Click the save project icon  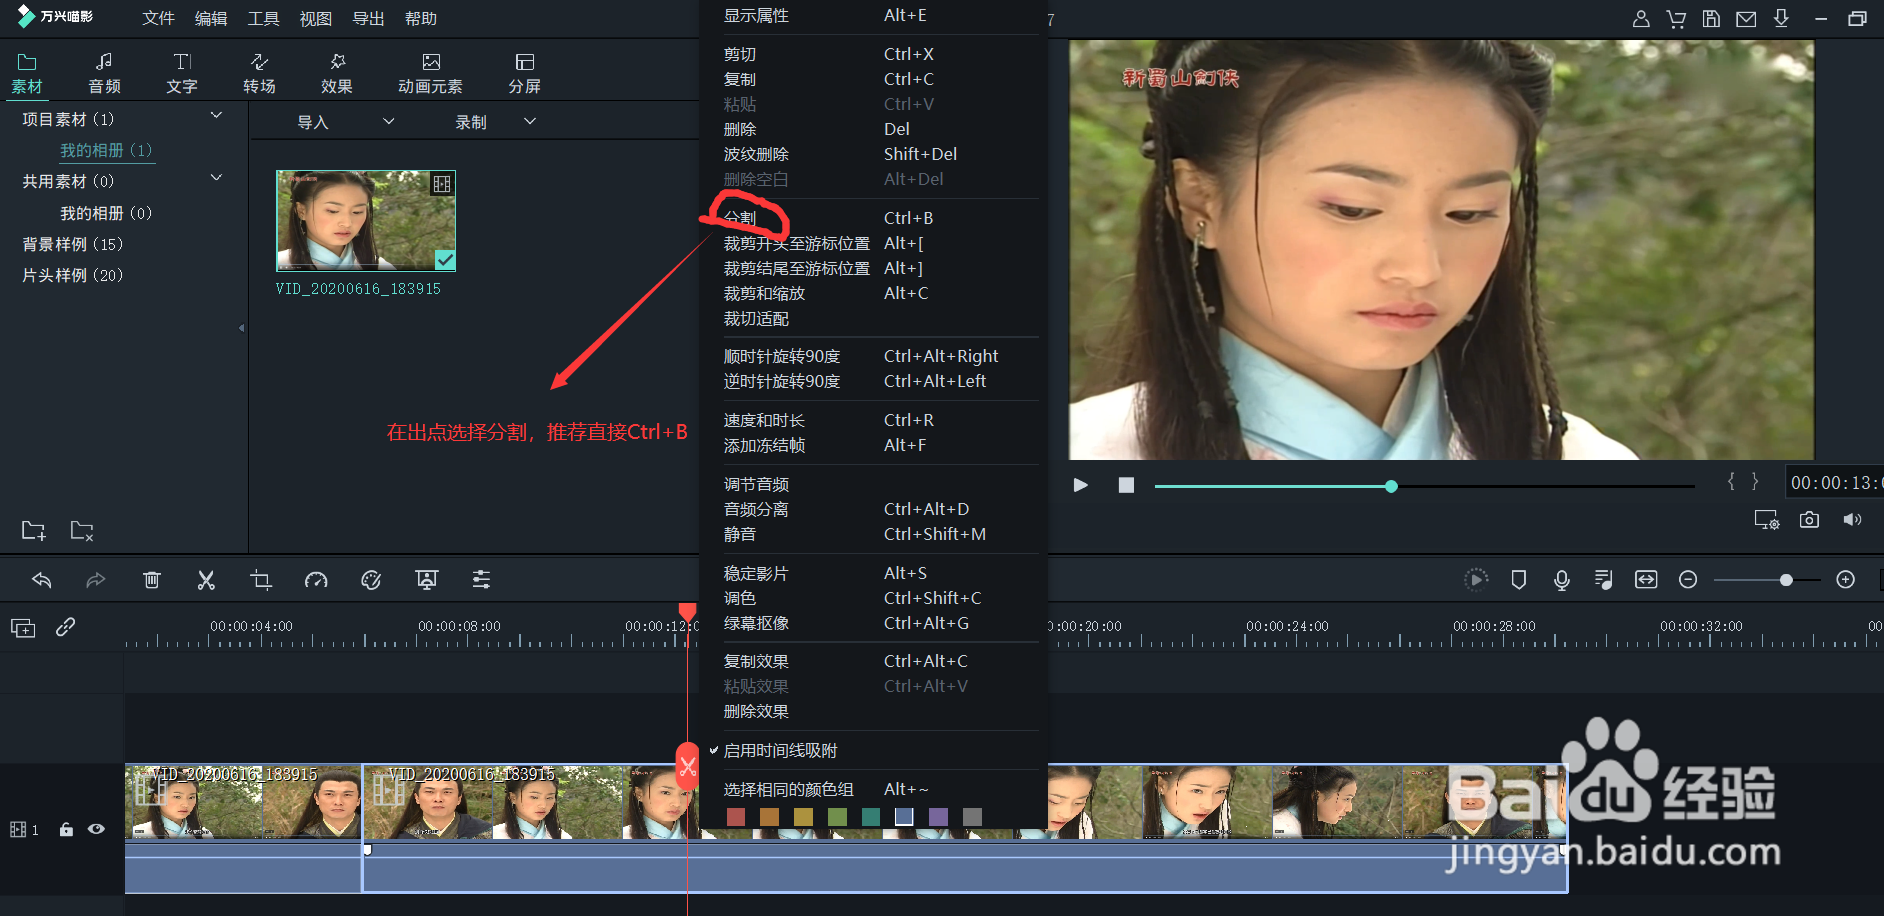(x=1711, y=19)
